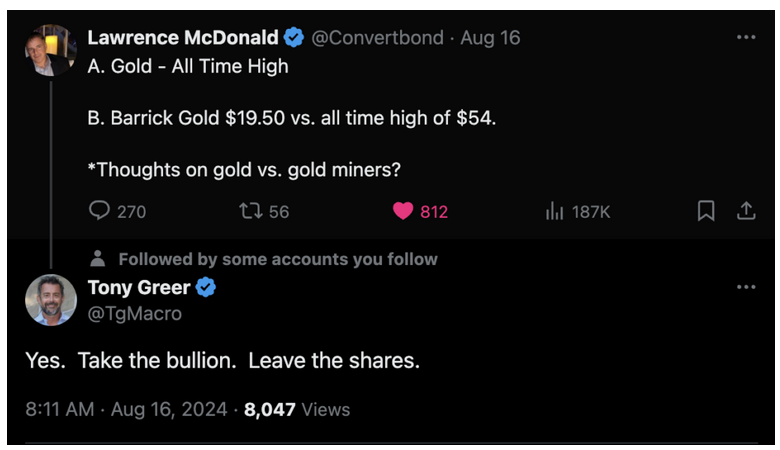Screen dimensions: 780x450
Task: Open the @Convertbond handle link
Action: point(377,38)
